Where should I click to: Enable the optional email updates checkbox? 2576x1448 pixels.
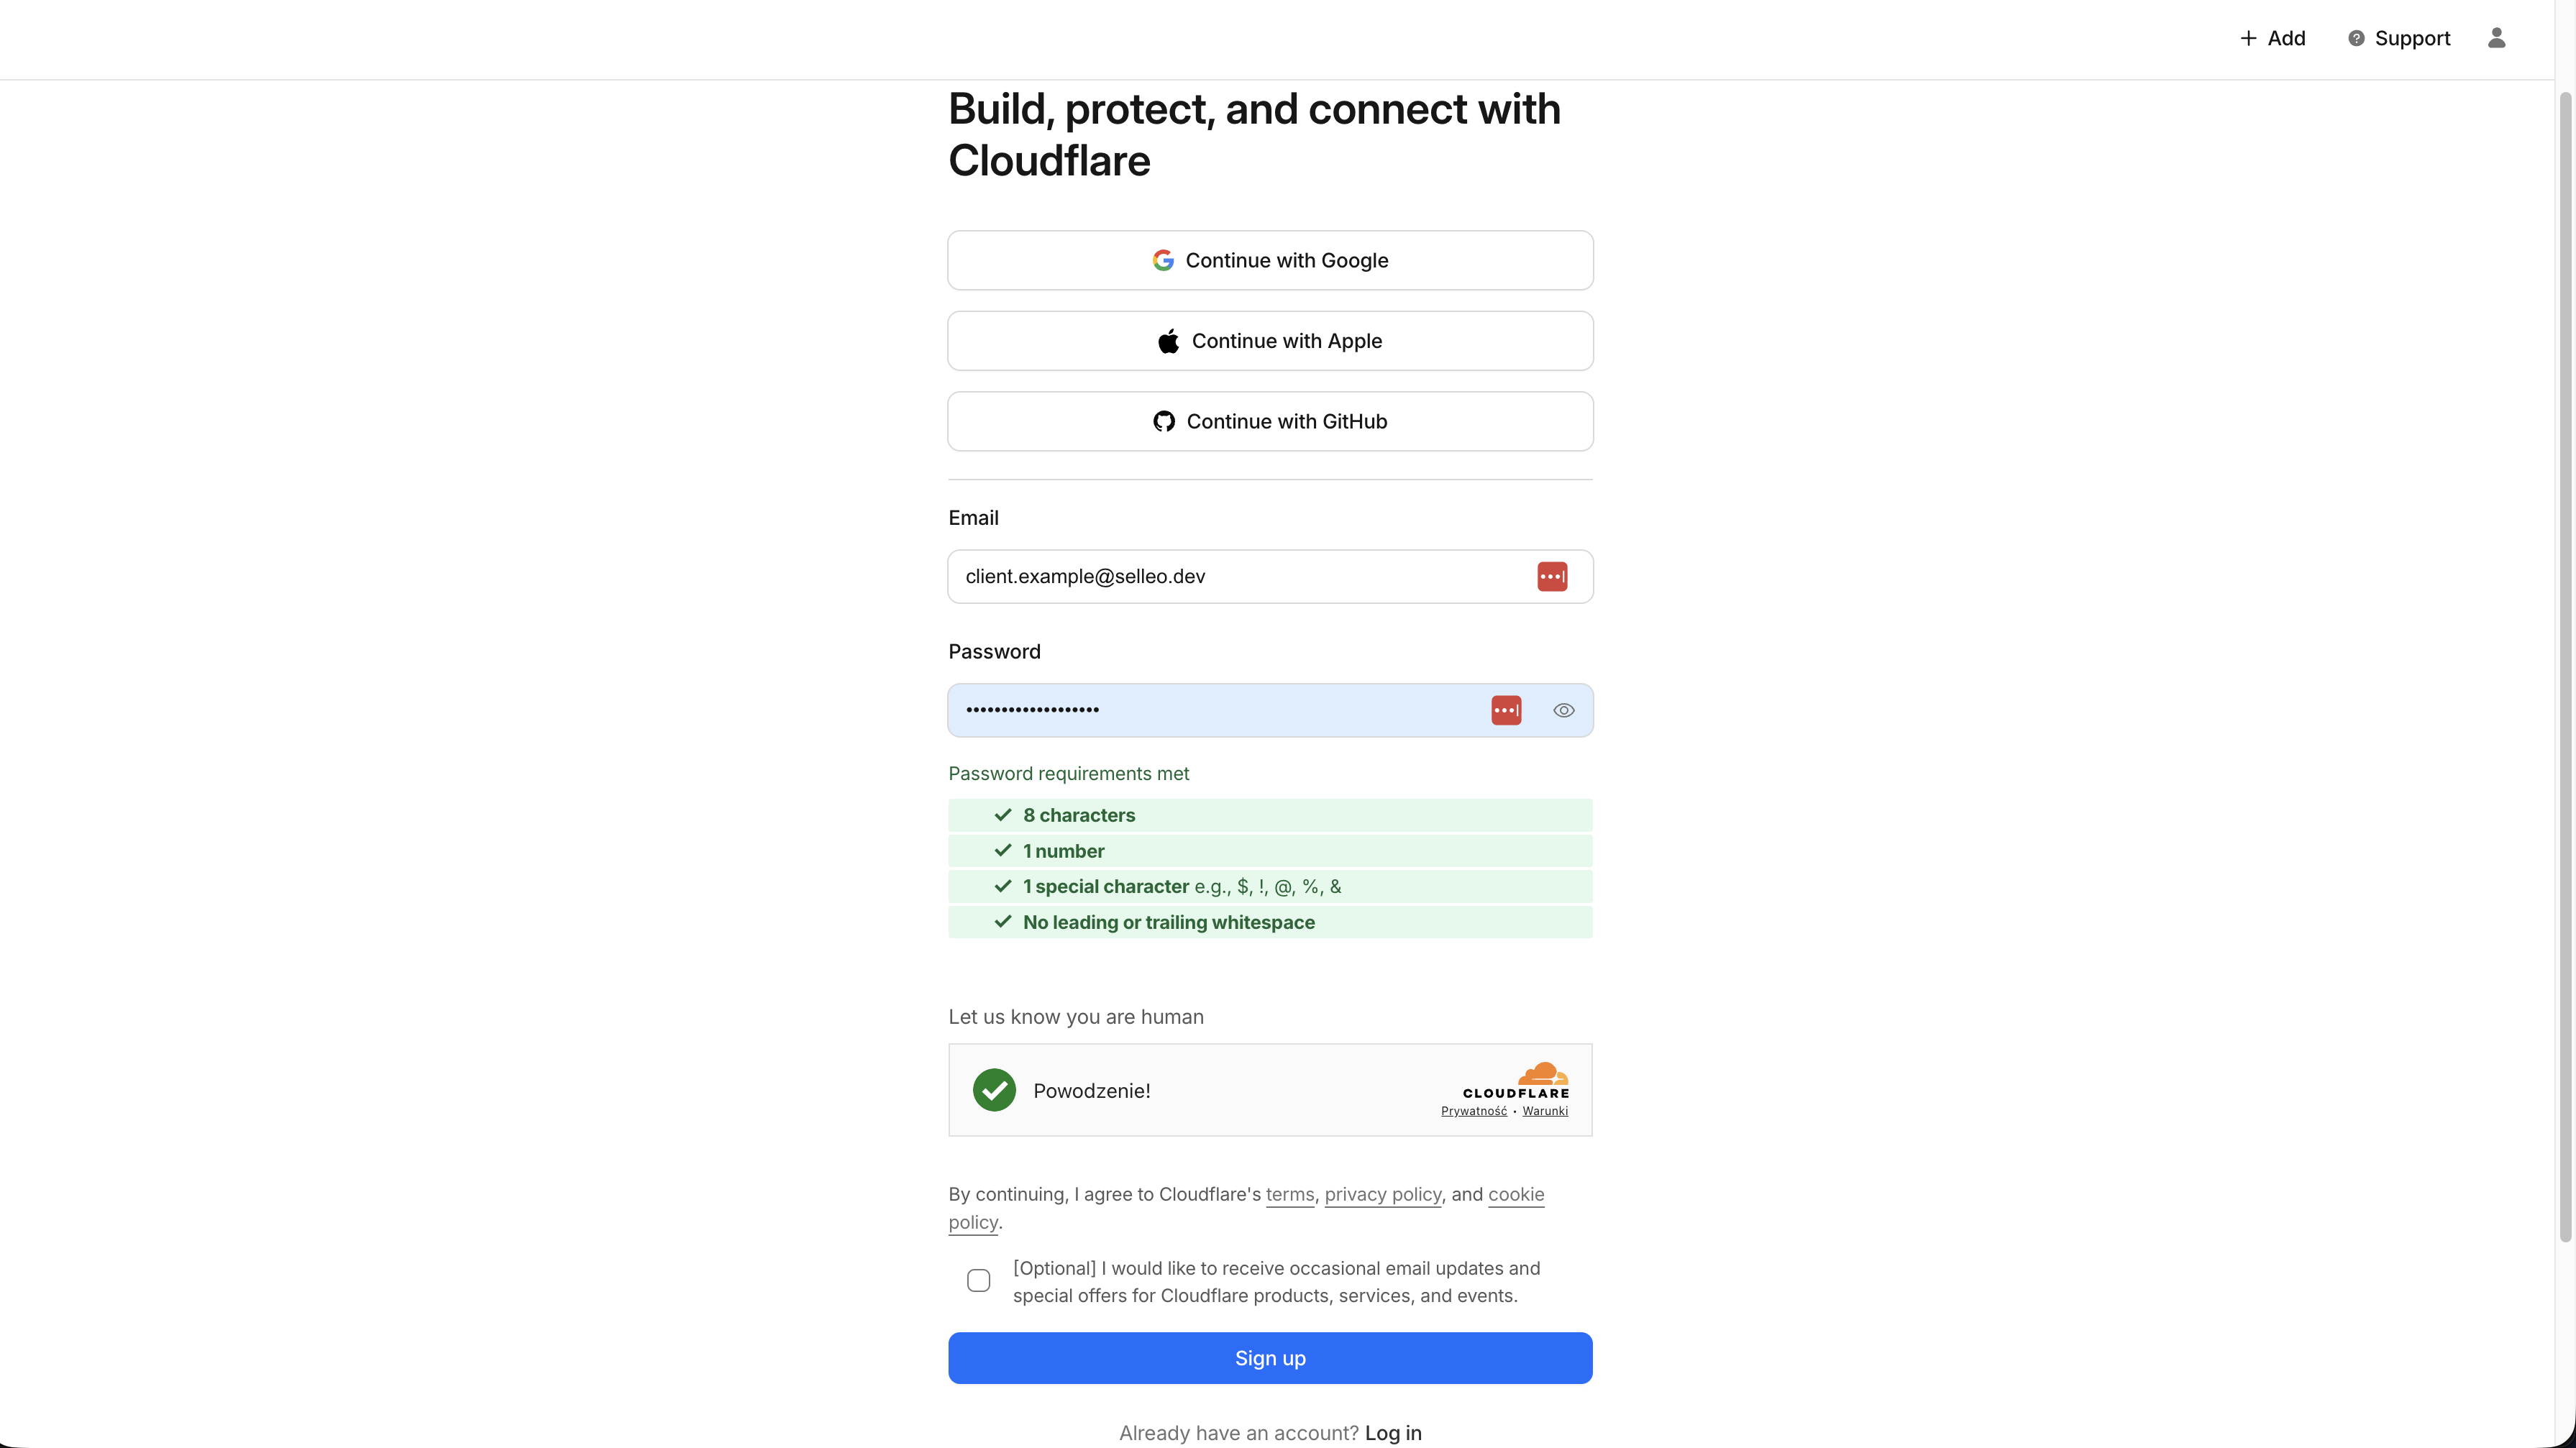[x=979, y=1281]
